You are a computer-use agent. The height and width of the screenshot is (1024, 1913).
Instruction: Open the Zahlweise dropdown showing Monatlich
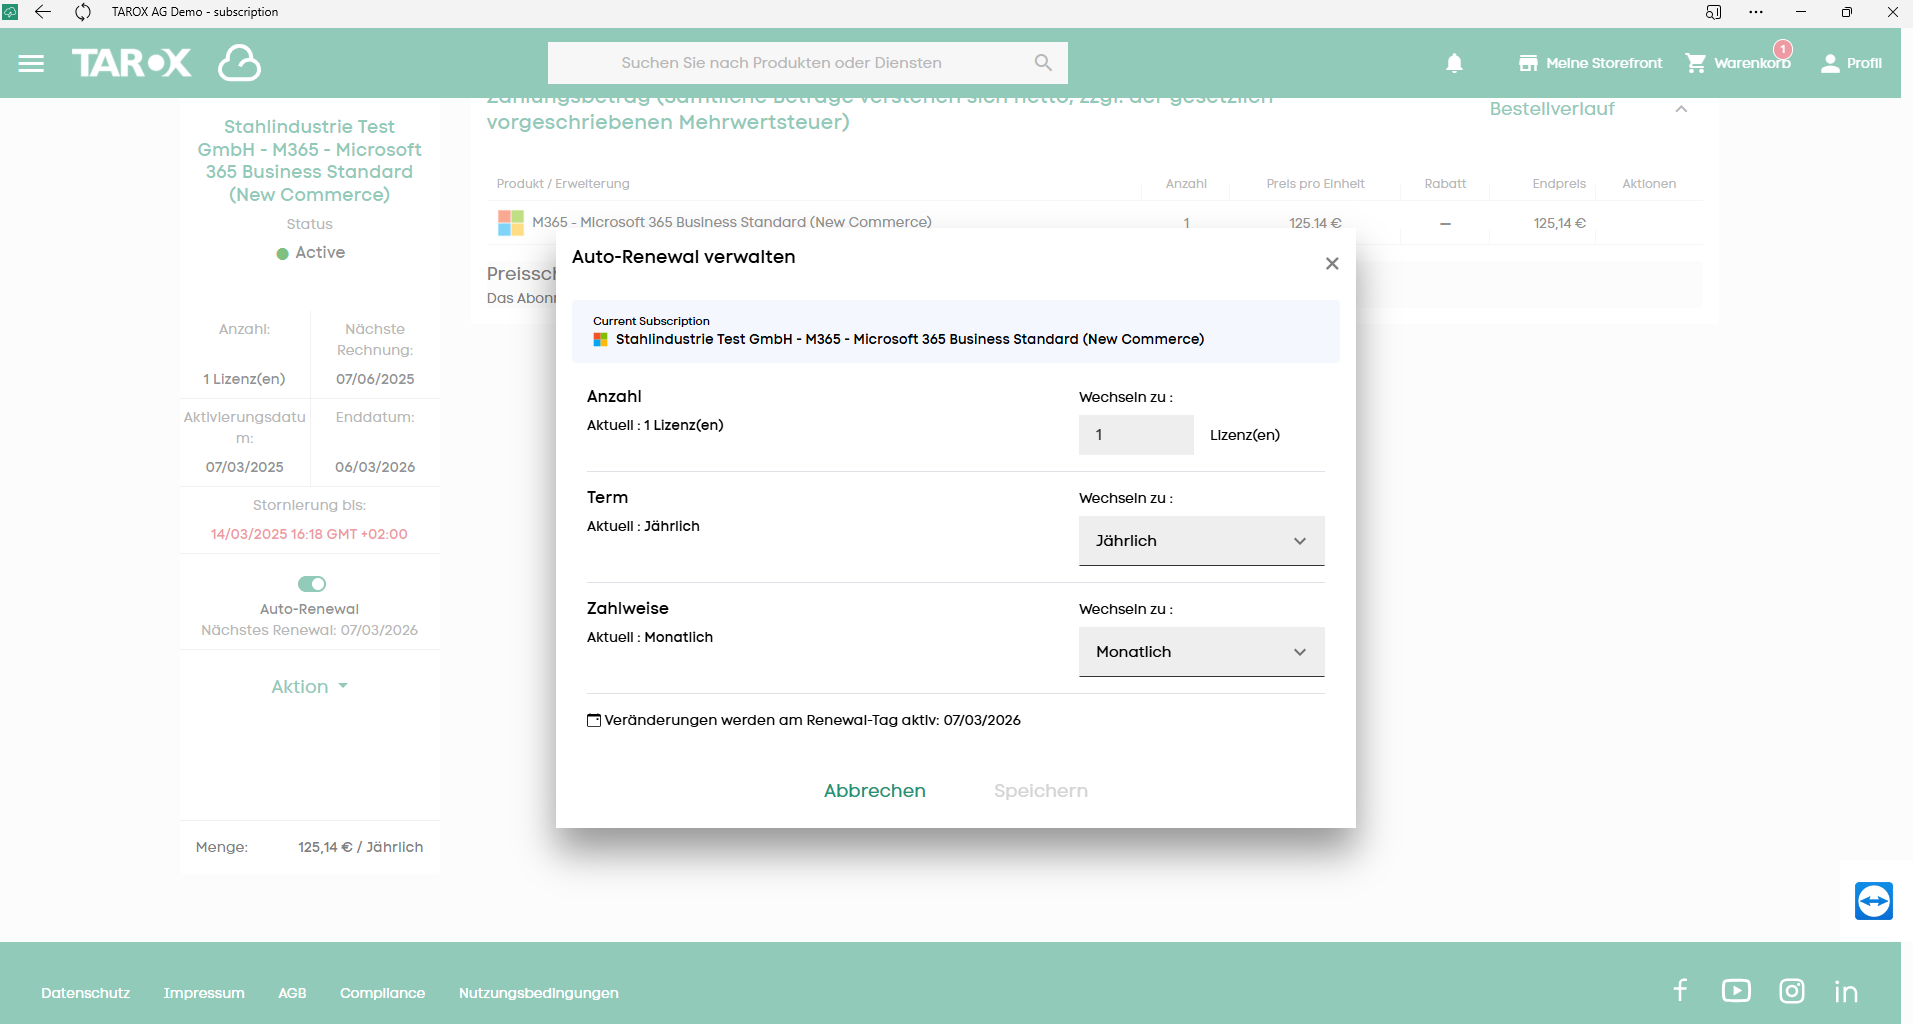click(1201, 652)
